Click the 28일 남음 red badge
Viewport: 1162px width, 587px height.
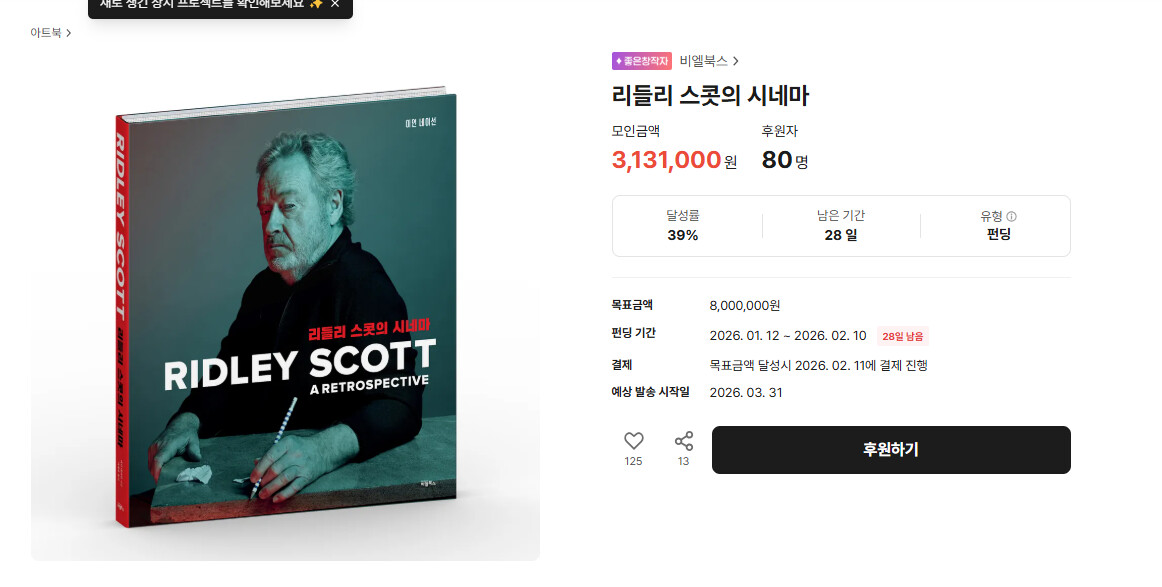(x=903, y=336)
